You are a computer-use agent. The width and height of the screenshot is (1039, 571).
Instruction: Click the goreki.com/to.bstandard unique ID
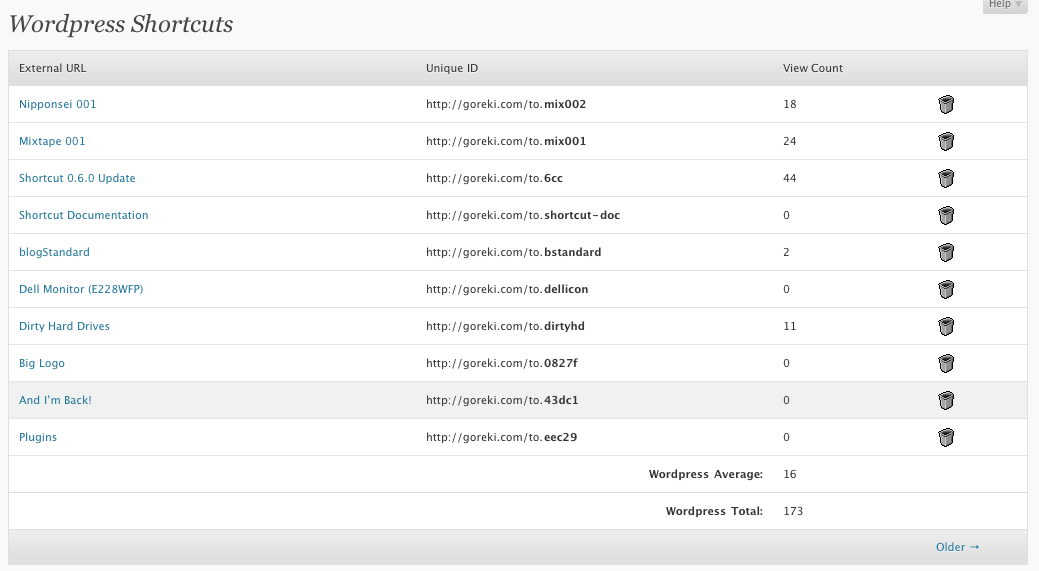[x=514, y=252]
